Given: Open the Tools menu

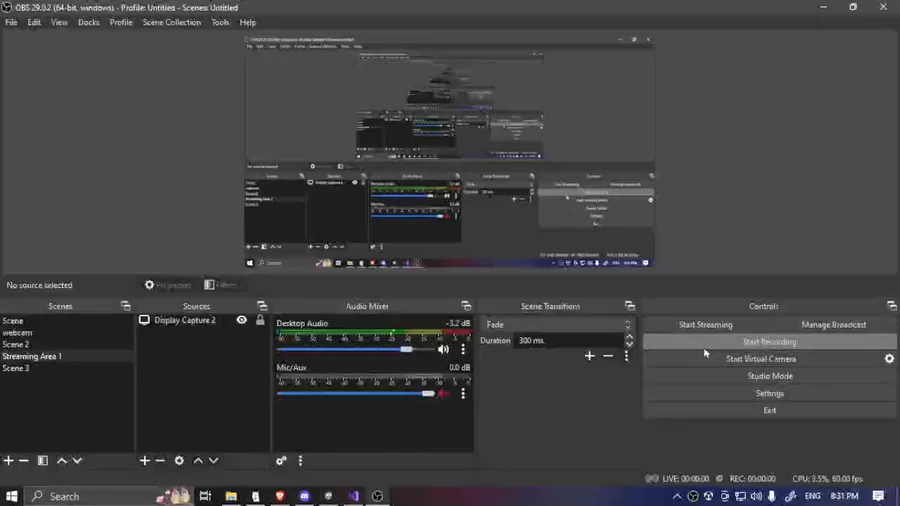Looking at the screenshot, I should [x=220, y=22].
